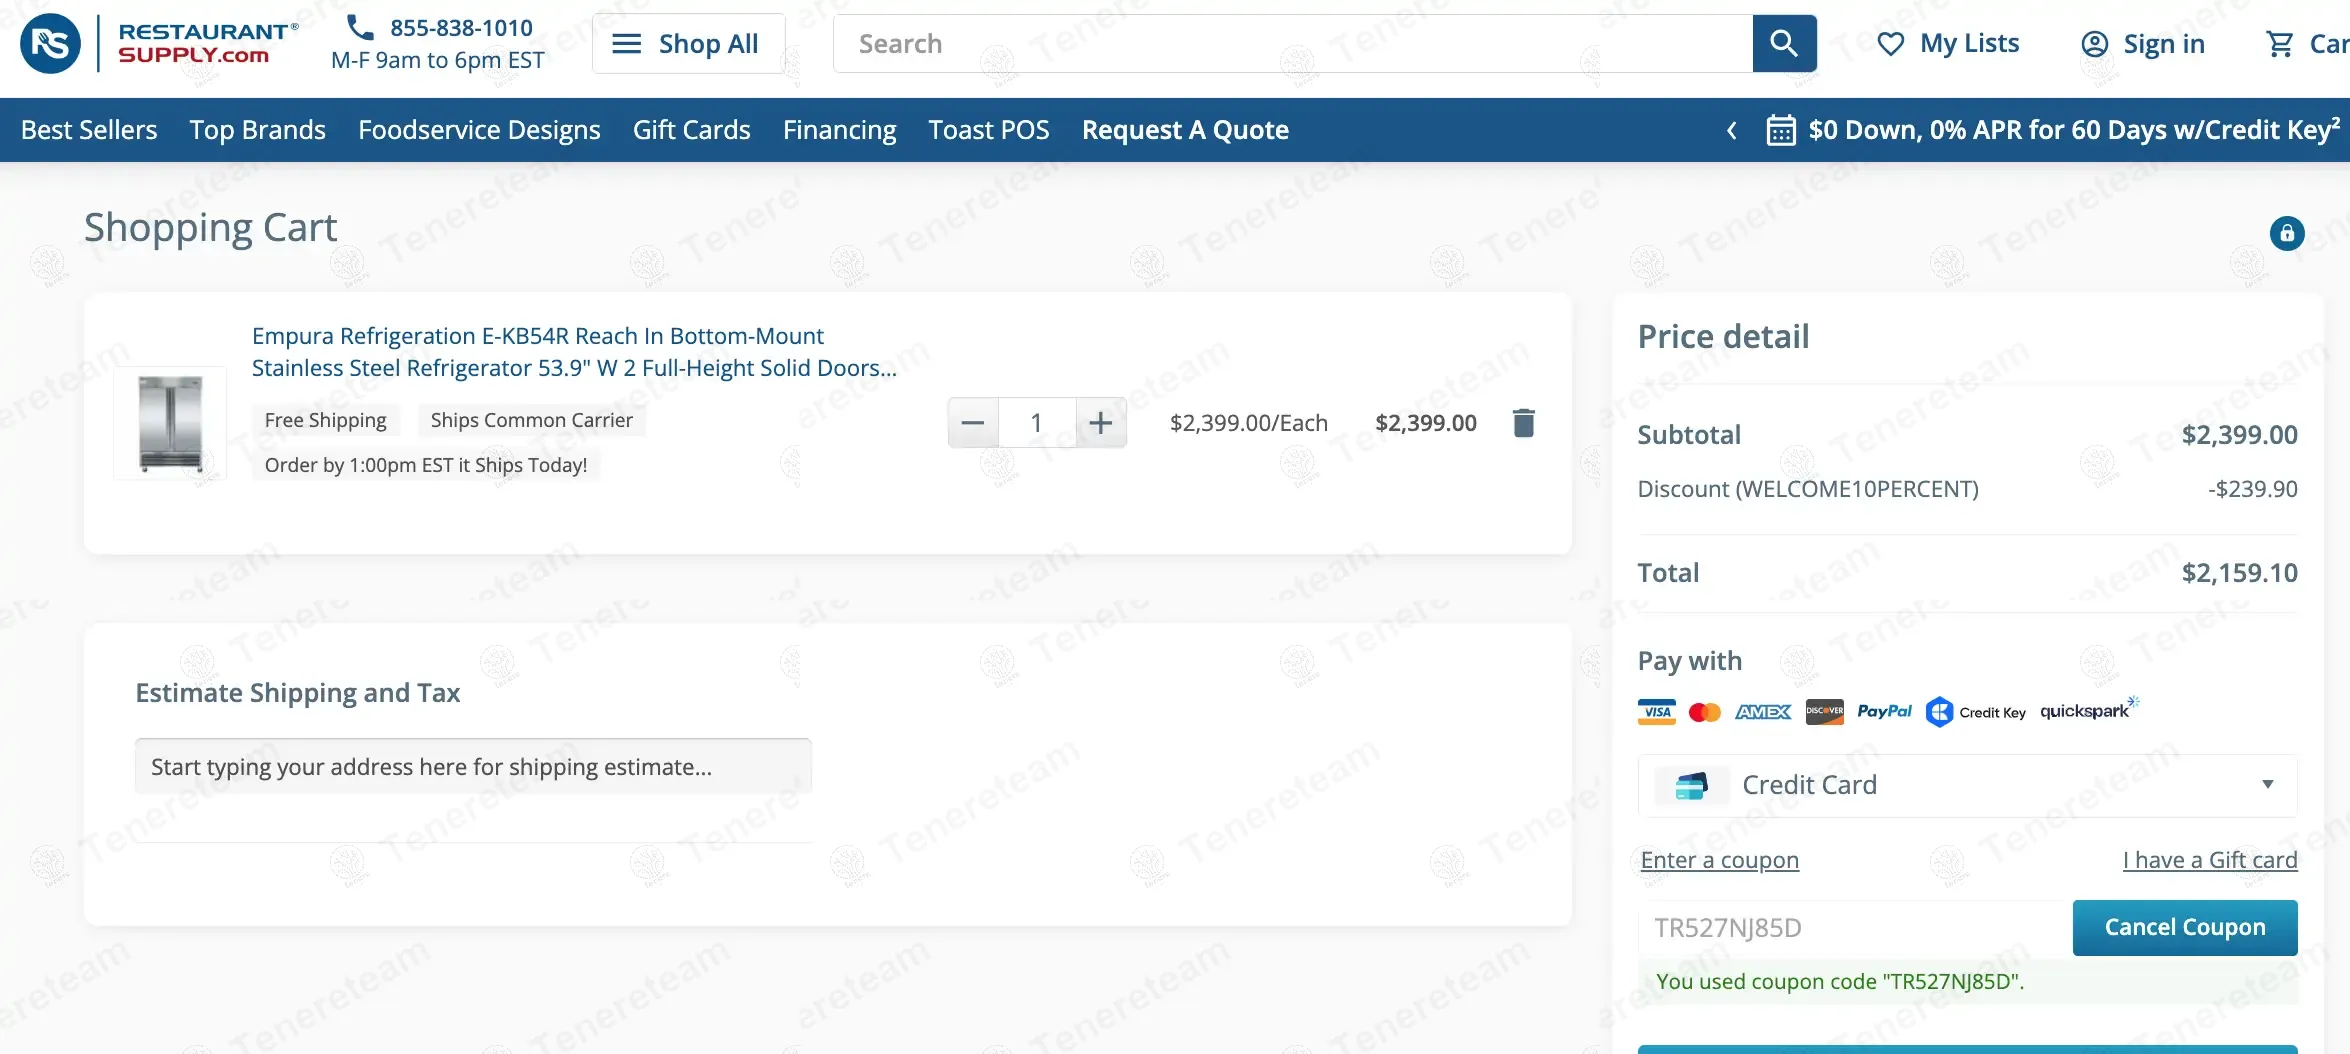Click previous promo arrow in banner
Viewport: 2350px width, 1054px height.
[x=1732, y=130]
